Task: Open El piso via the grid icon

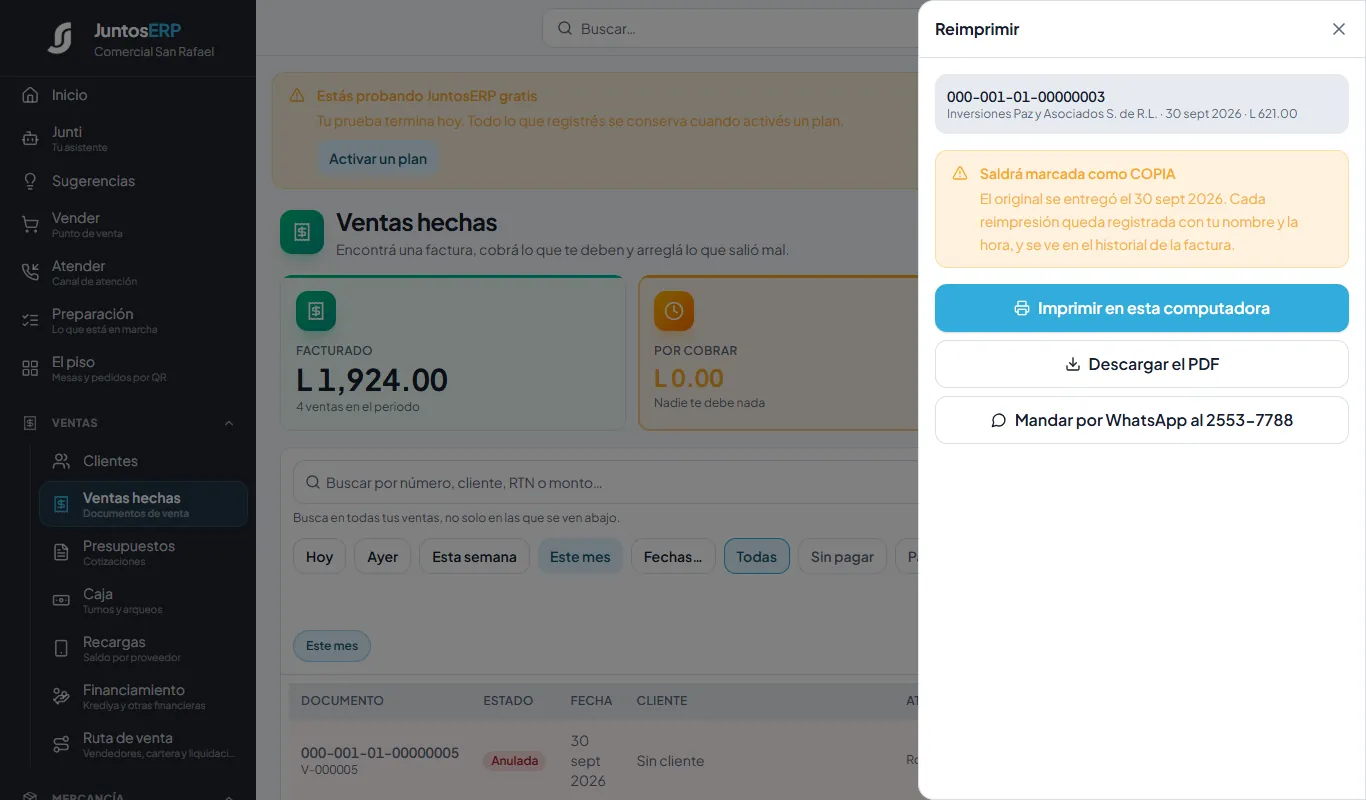Action: point(30,368)
